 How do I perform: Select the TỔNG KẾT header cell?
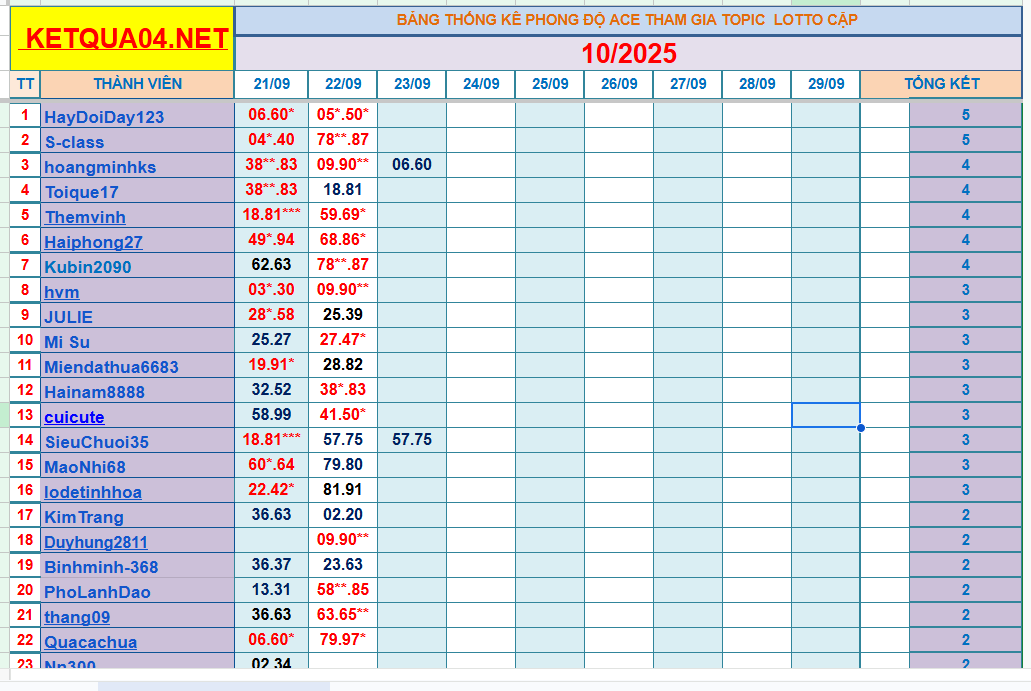tap(941, 84)
